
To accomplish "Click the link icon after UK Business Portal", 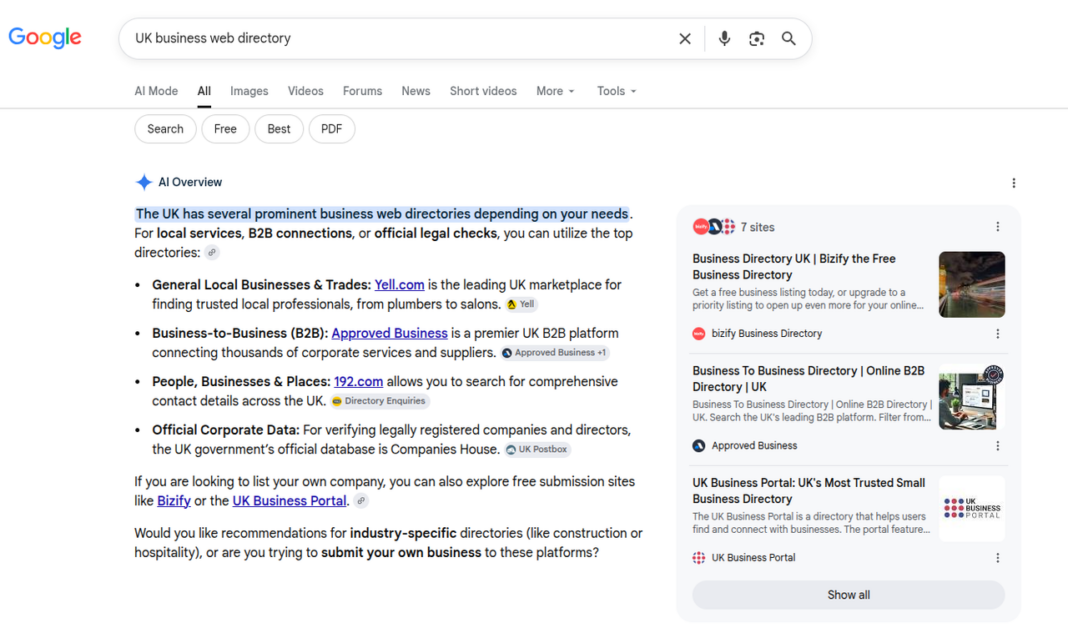I will [x=361, y=501].
